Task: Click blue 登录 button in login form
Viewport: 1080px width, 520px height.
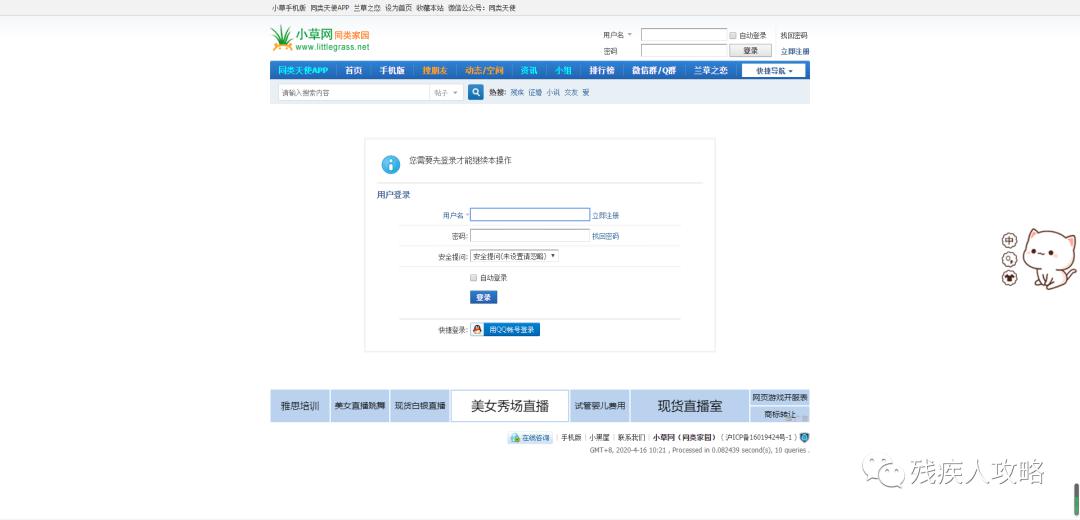Action: tap(484, 298)
